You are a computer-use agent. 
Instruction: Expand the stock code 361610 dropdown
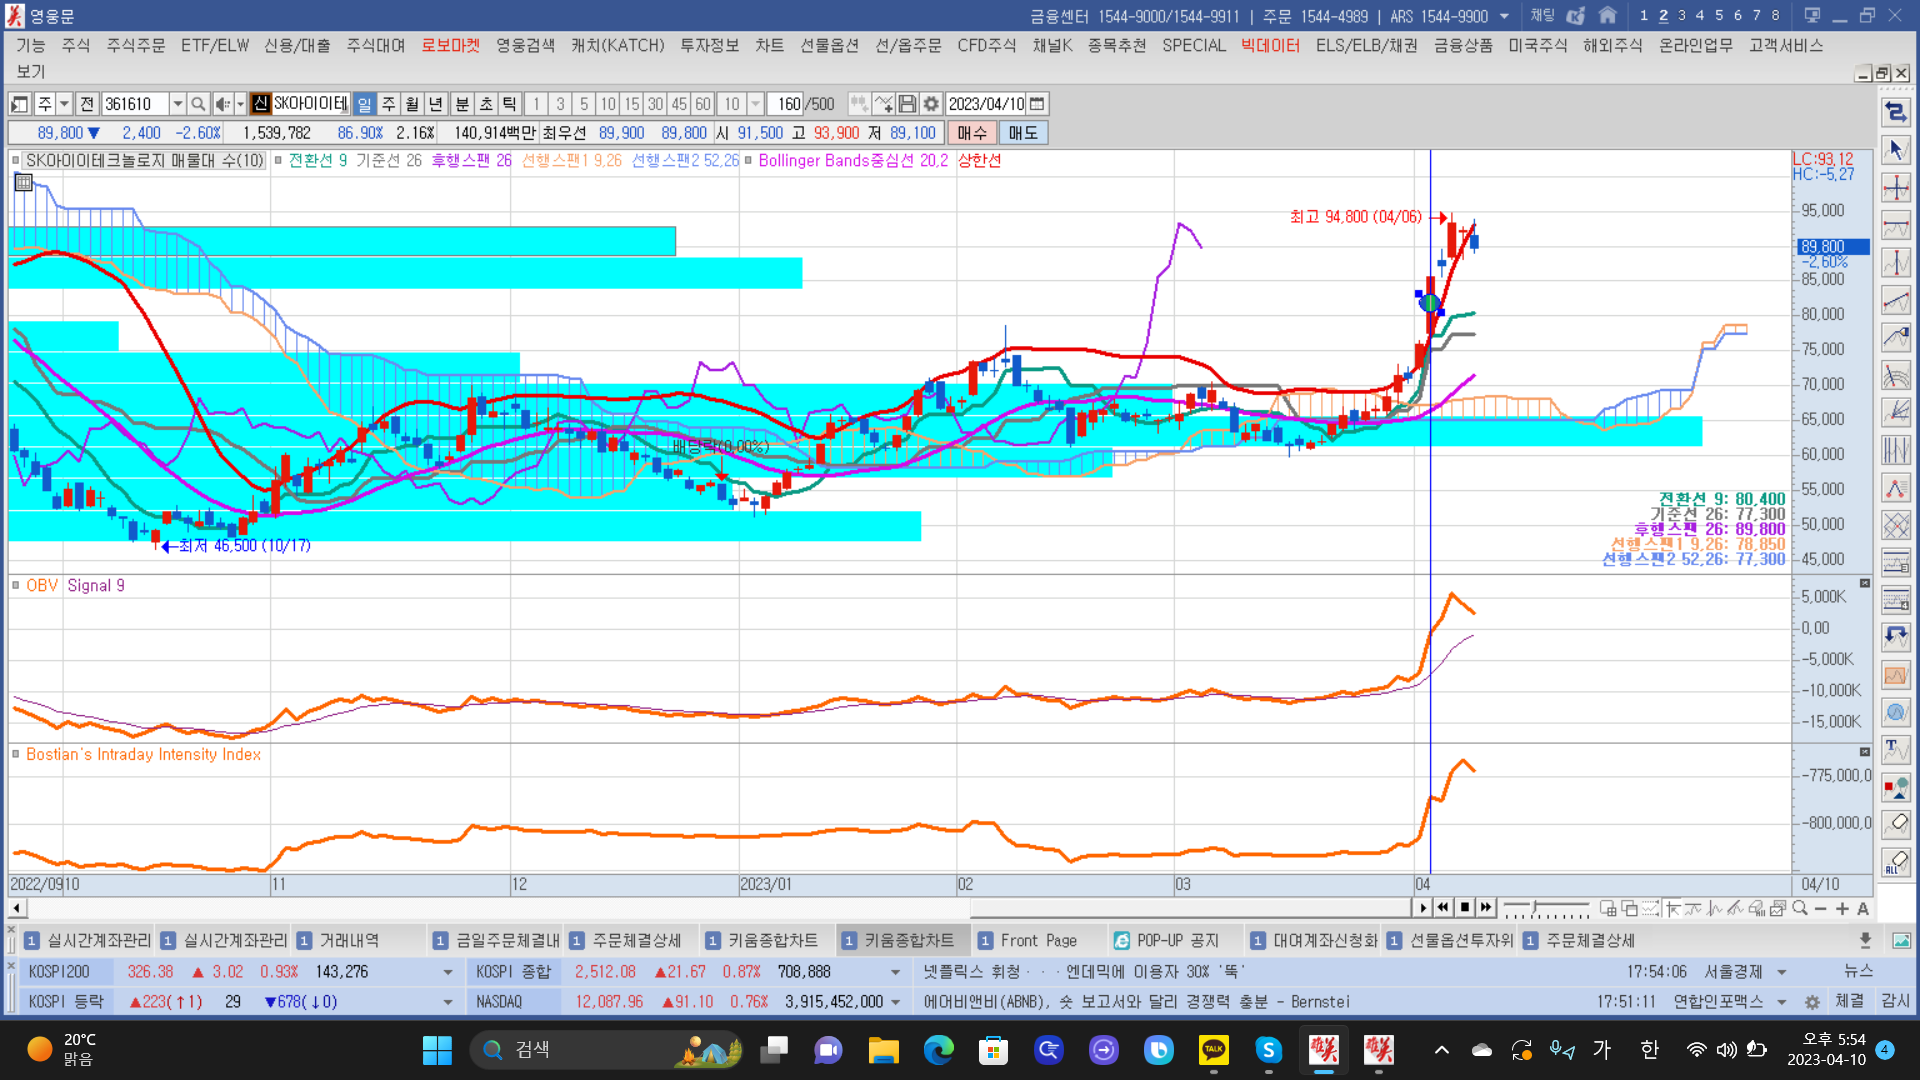pyautogui.click(x=177, y=104)
